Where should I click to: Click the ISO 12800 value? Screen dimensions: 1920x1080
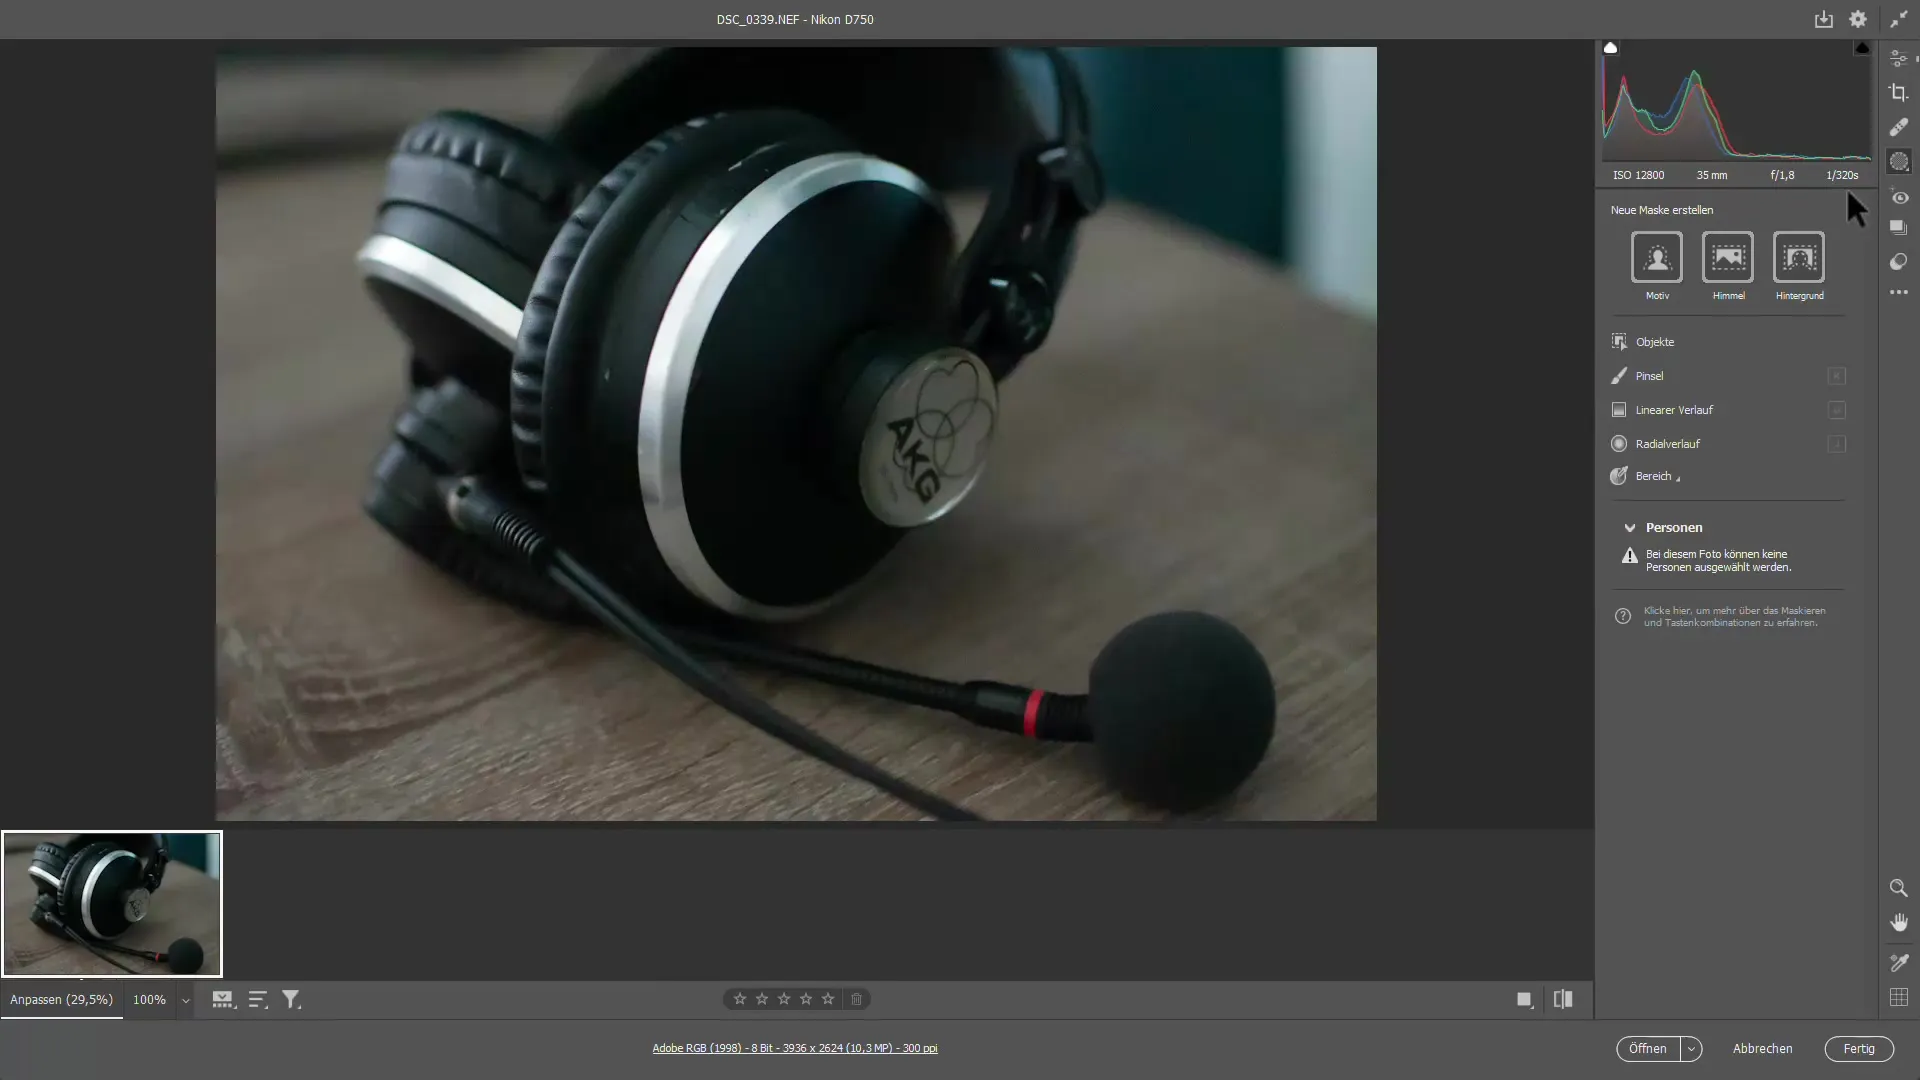pyautogui.click(x=1638, y=175)
